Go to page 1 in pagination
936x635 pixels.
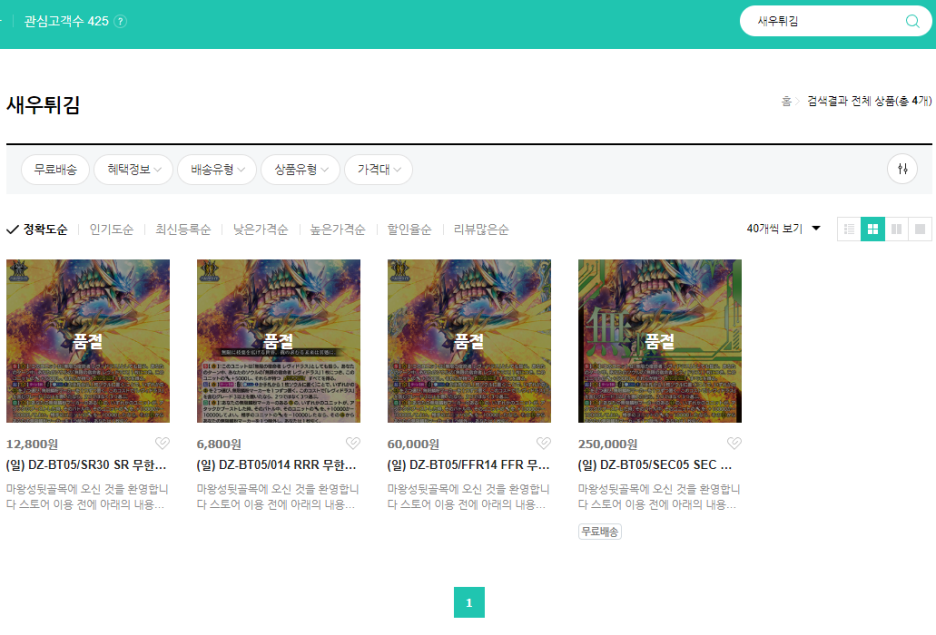[x=469, y=602]
